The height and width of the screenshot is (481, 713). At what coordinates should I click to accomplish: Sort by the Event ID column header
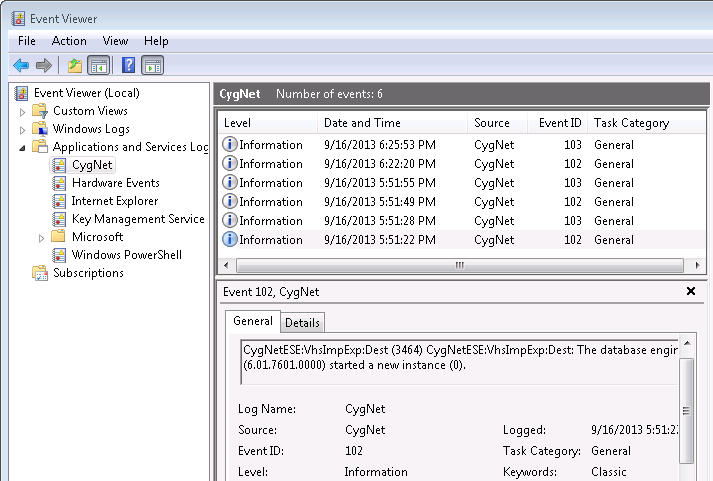coord(557,123)
